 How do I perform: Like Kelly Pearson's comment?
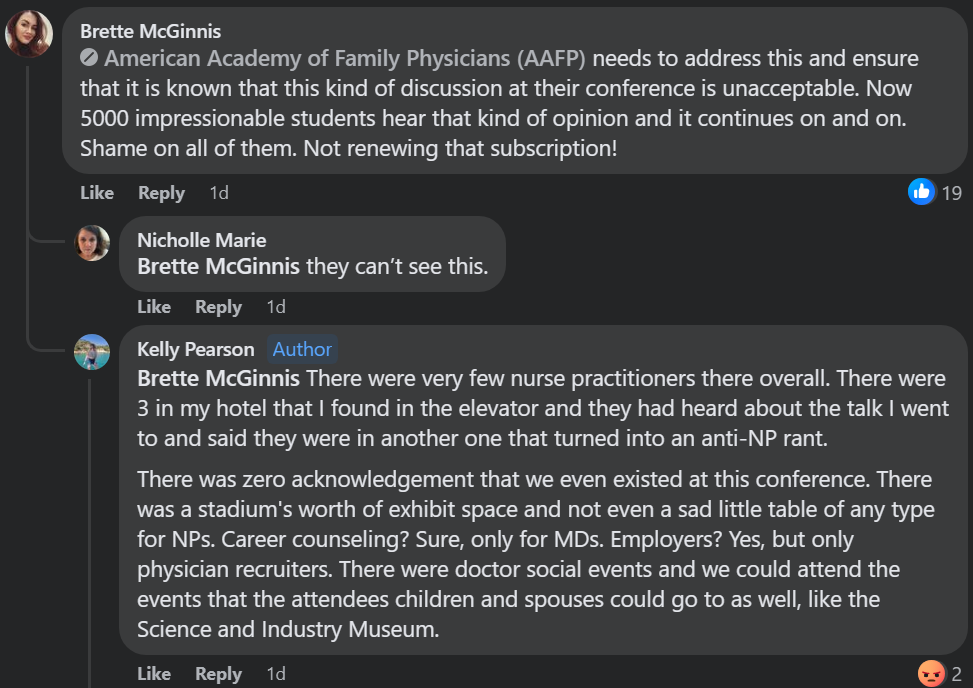[x=154, y=673]
